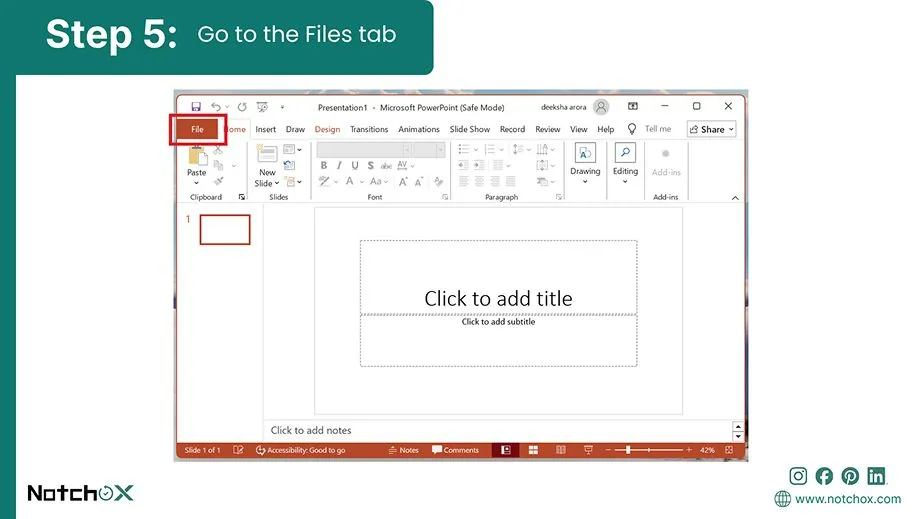
Task: Open Customize Quick Access Toolbar dropdown
Action: (282, 107)
